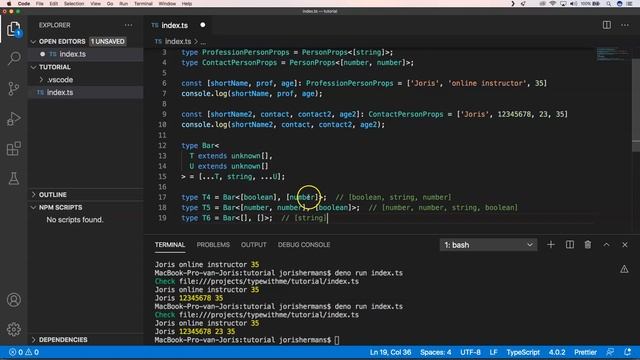This screenshot has height=360, width=640.
Task: Open the terminal selector dropdown 1: bash
Action: (488, 244)
